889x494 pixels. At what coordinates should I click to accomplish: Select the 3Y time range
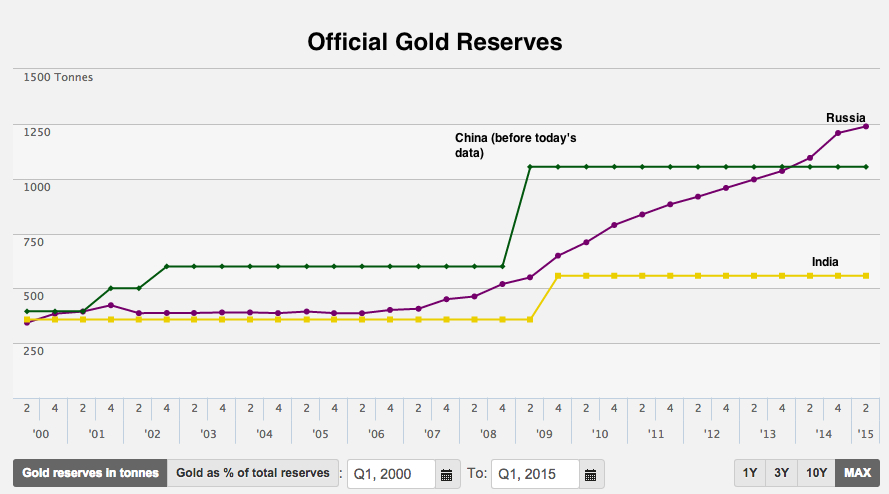click(x=781, y=473)
